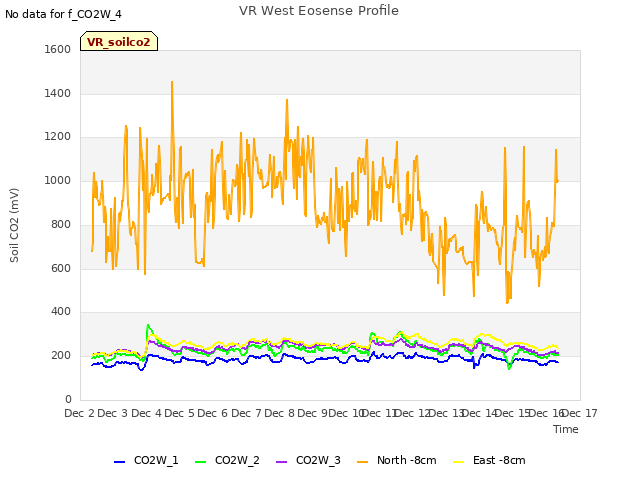Click the Dec 3 x-axis tick label

click(x=113, y=413)
